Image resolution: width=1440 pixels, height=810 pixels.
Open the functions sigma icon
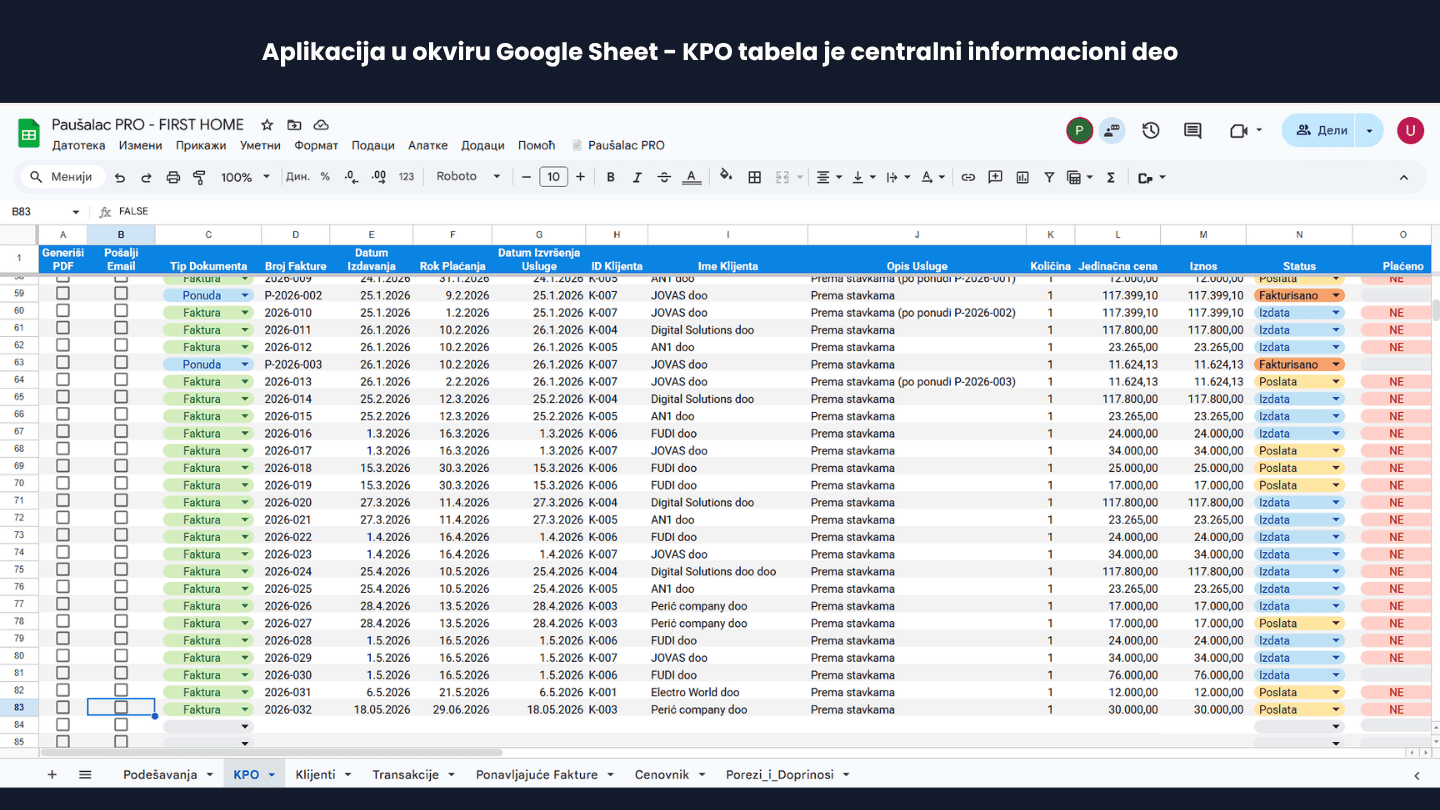click(1111, 177)
